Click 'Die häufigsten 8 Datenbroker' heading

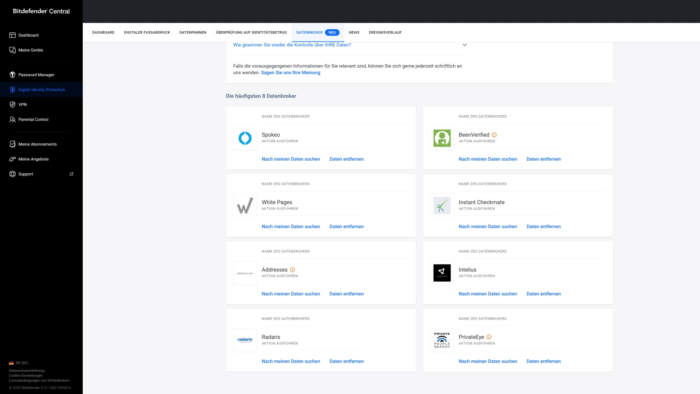pyautogui.click(x=261, y=96)
